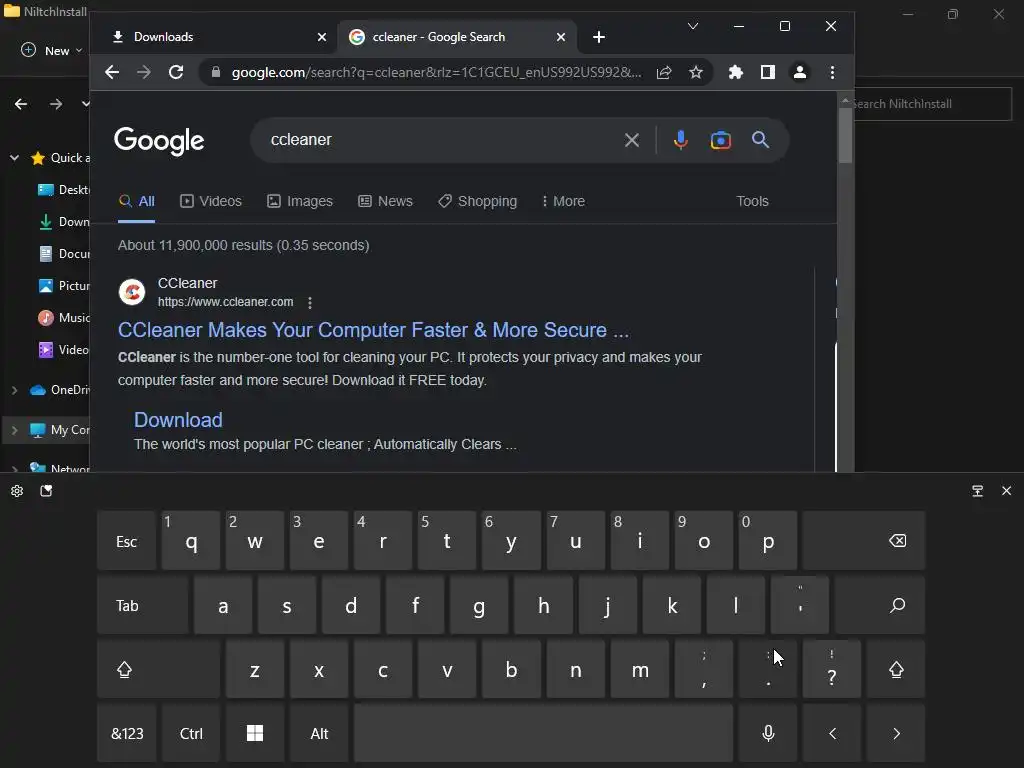Close the touch keyboard
The image size is (1024, 768).
[1006, 491]
